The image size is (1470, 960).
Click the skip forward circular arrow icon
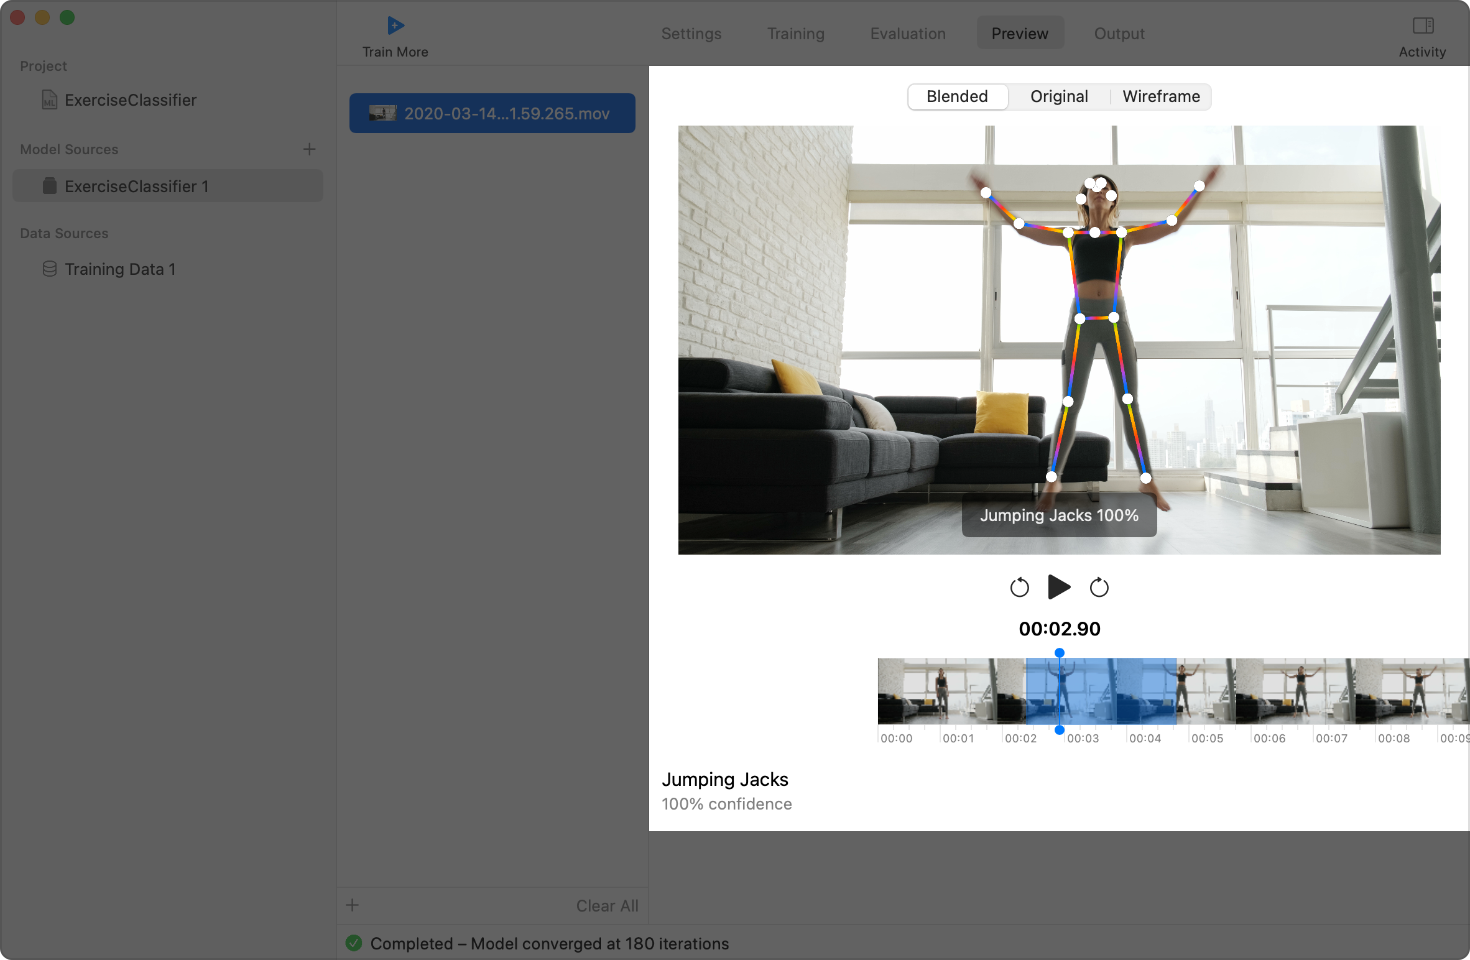point(1099,588)
